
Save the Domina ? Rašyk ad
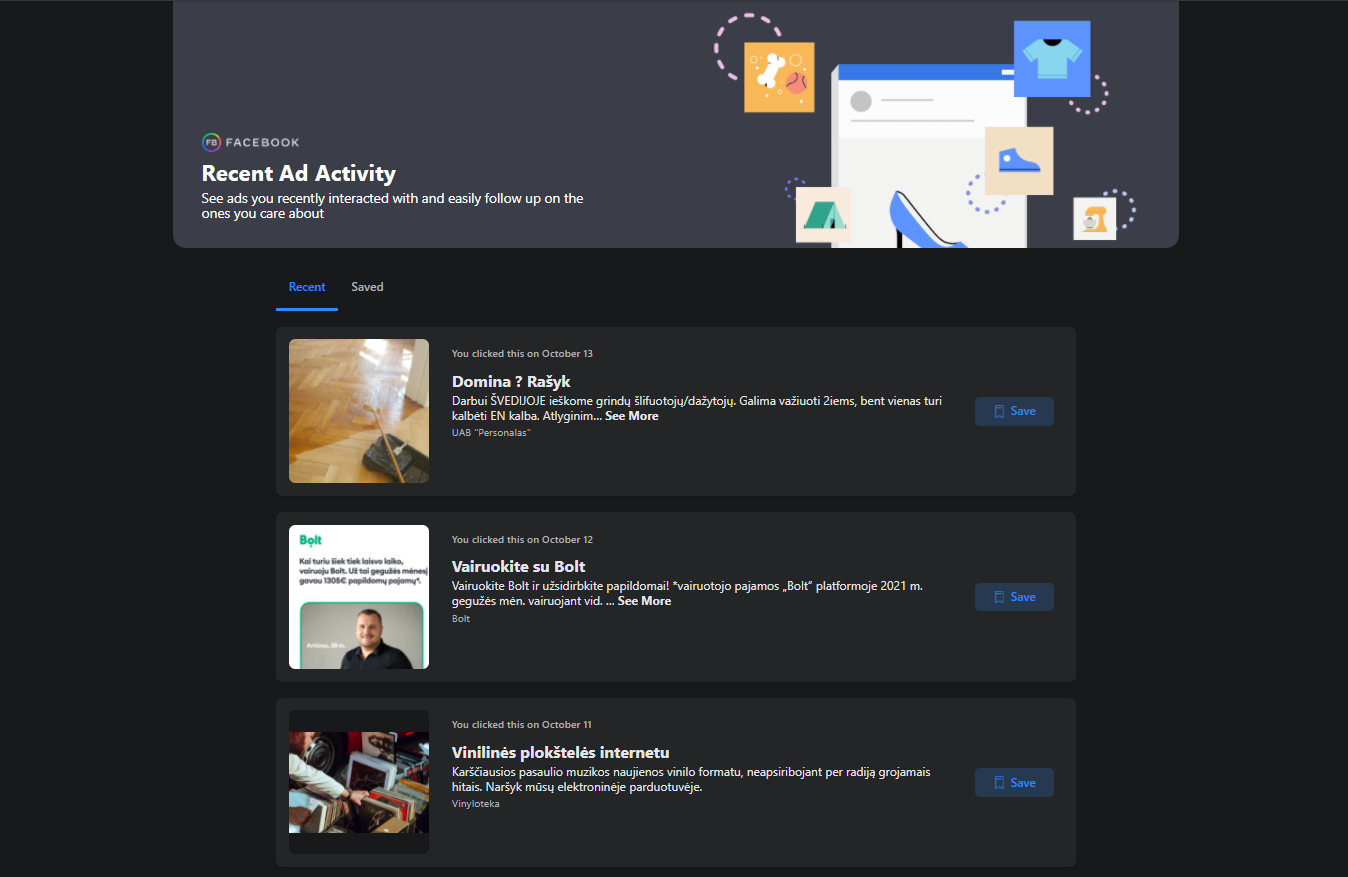tap(1014, 411)
